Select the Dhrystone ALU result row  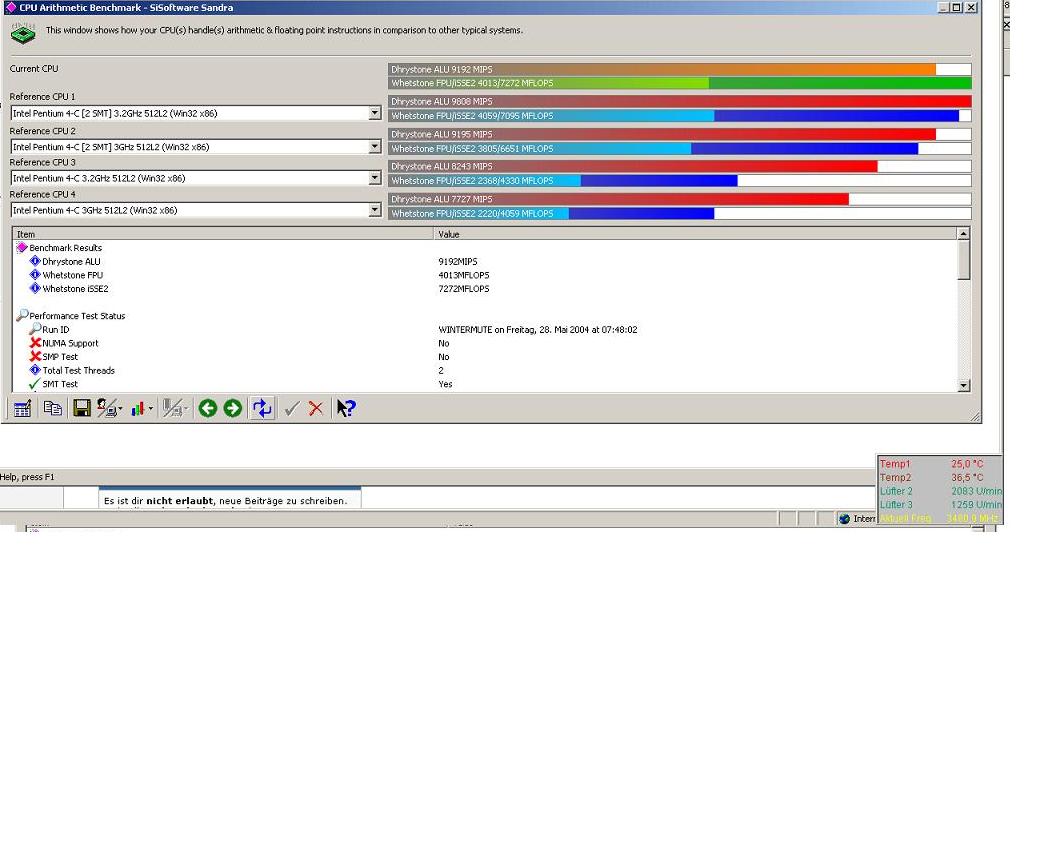[x=484, y=261]
